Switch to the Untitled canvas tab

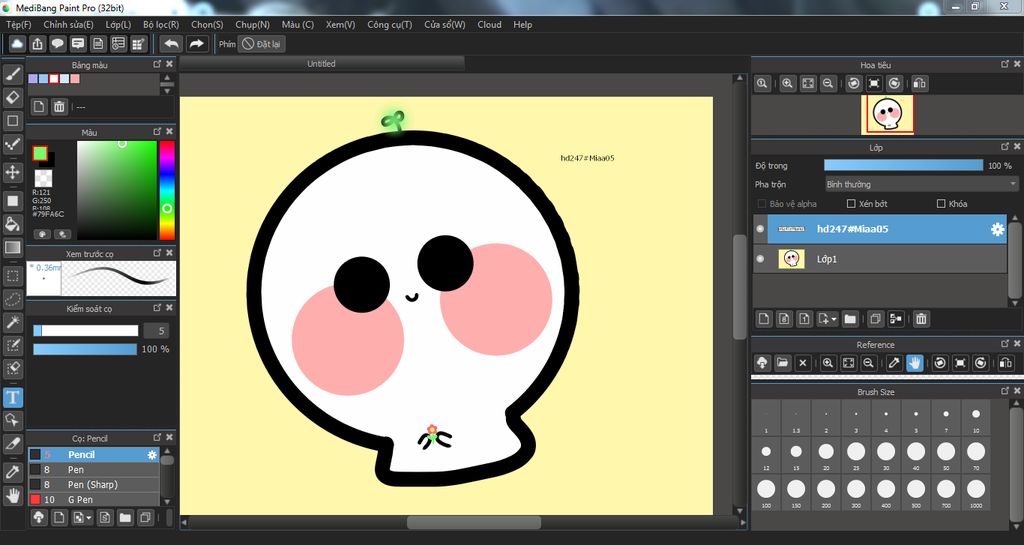click(x=321, y=63)
